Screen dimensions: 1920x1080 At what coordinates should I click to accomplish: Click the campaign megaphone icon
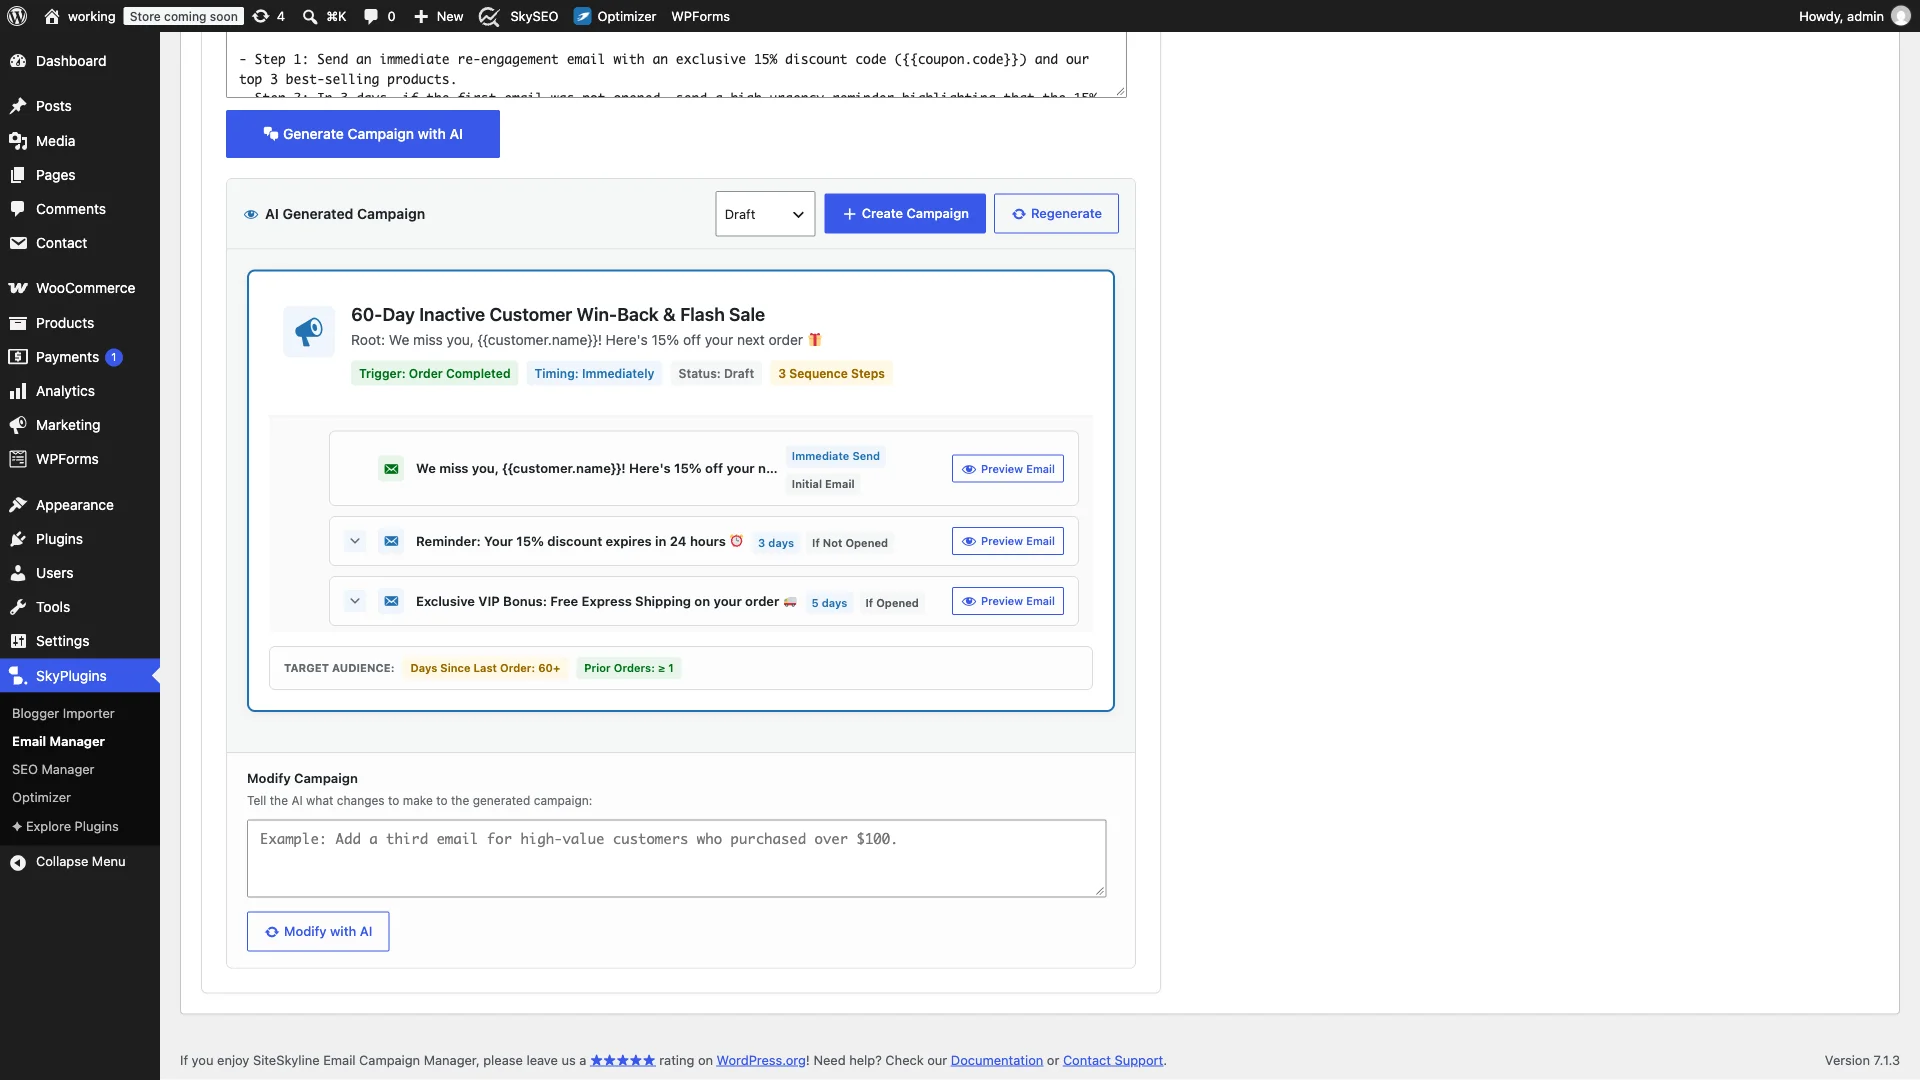pos(309,331)
